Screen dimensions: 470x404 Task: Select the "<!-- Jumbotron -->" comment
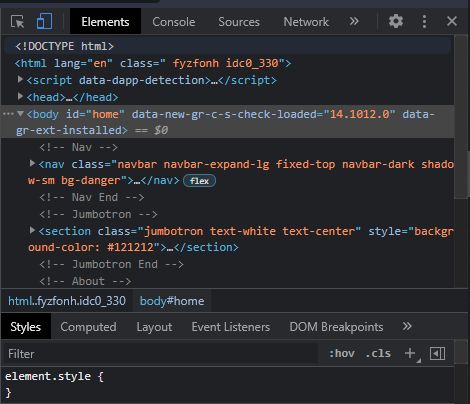point(98,214)
